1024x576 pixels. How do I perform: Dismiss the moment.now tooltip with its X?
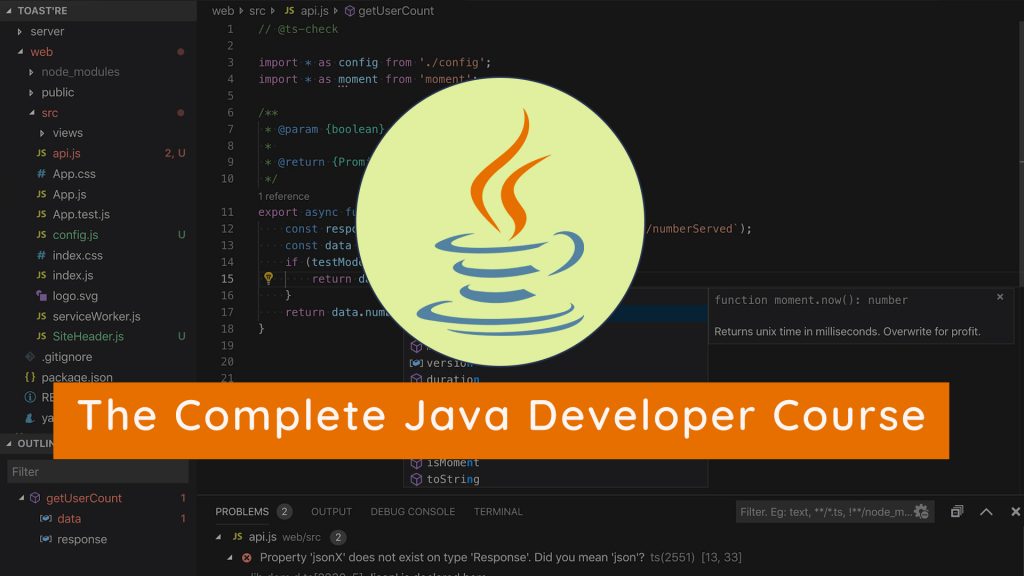point(1000,297)
